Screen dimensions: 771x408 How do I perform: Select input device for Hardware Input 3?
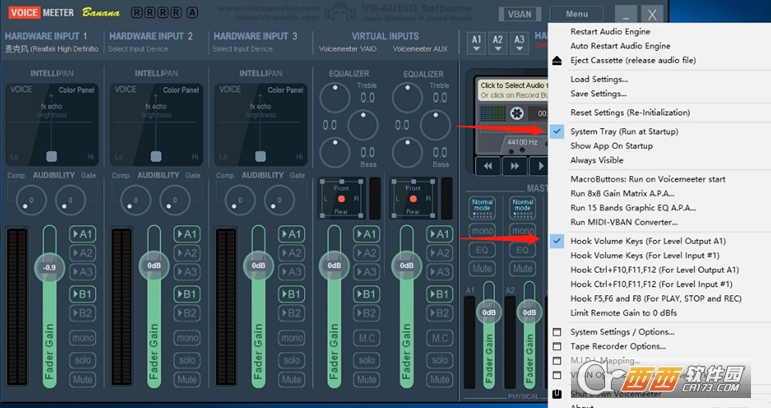point(242,49)
